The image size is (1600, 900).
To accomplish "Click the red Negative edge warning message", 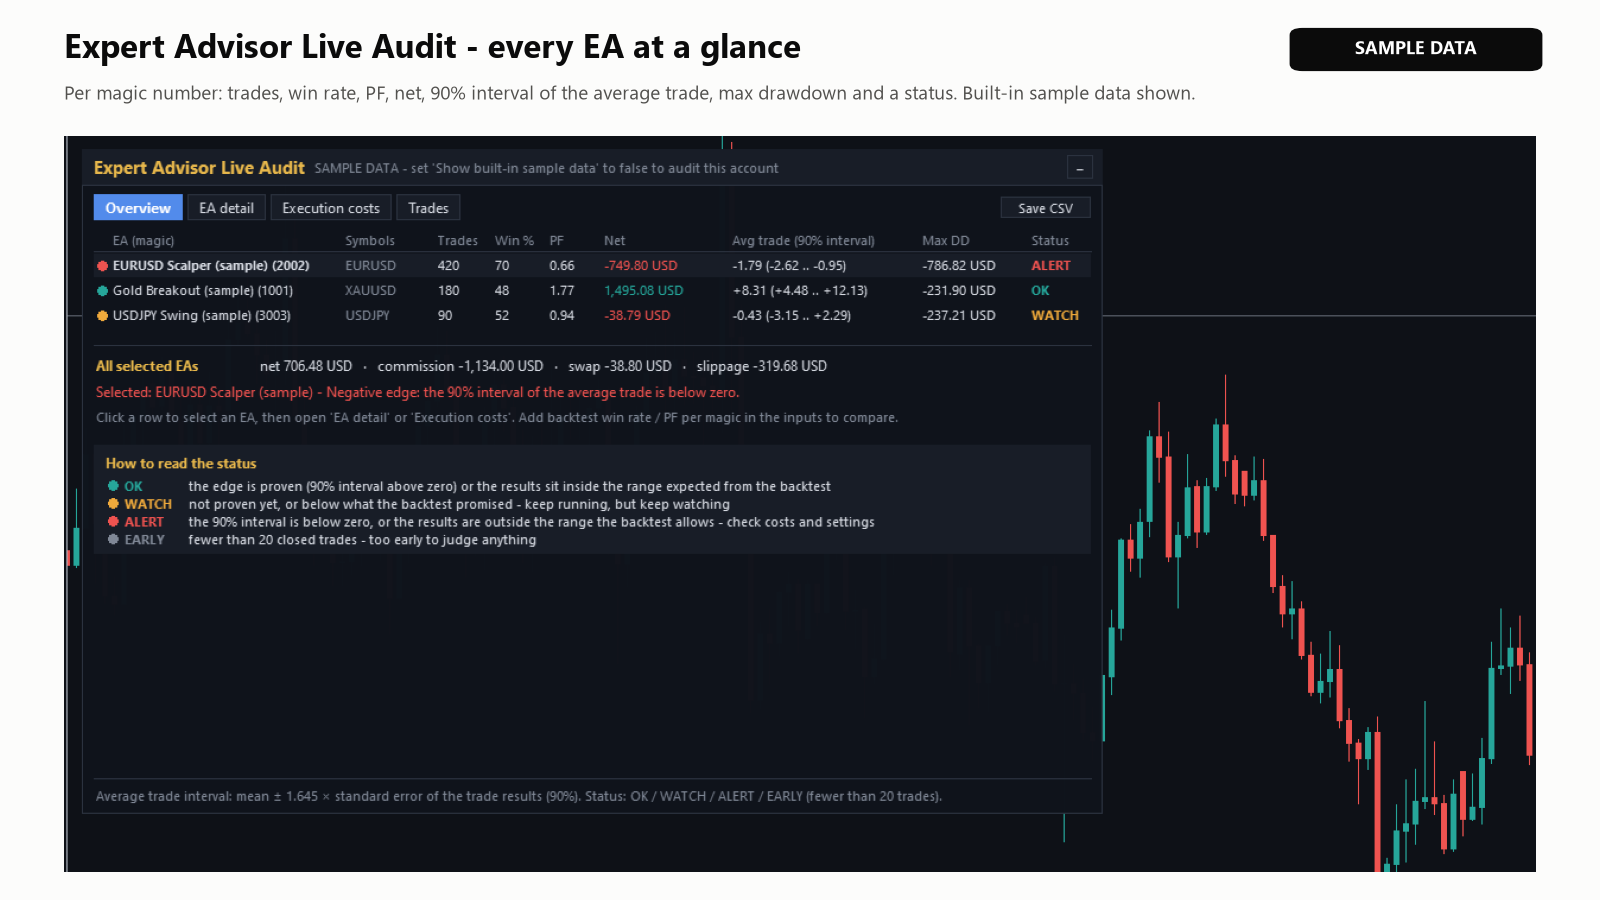I will coord(417,392).
